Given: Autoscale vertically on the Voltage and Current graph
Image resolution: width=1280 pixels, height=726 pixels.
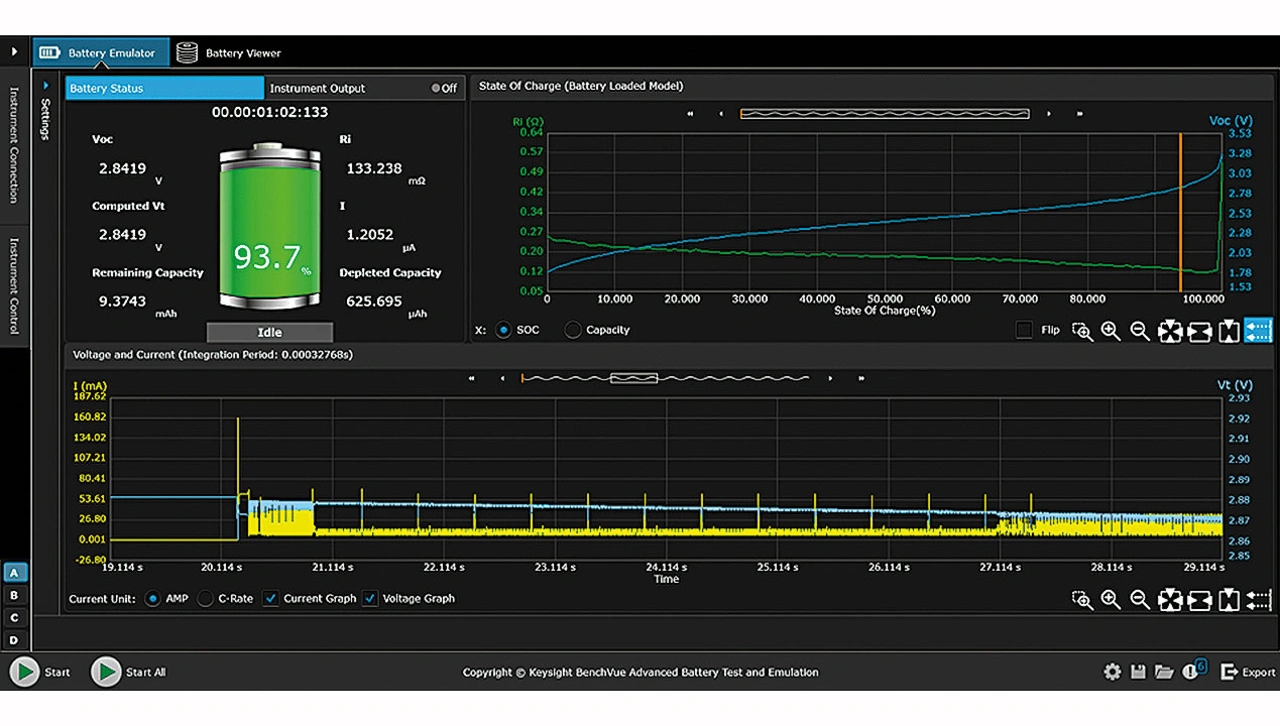Looking at the screenshot, I should (1228, 600).
